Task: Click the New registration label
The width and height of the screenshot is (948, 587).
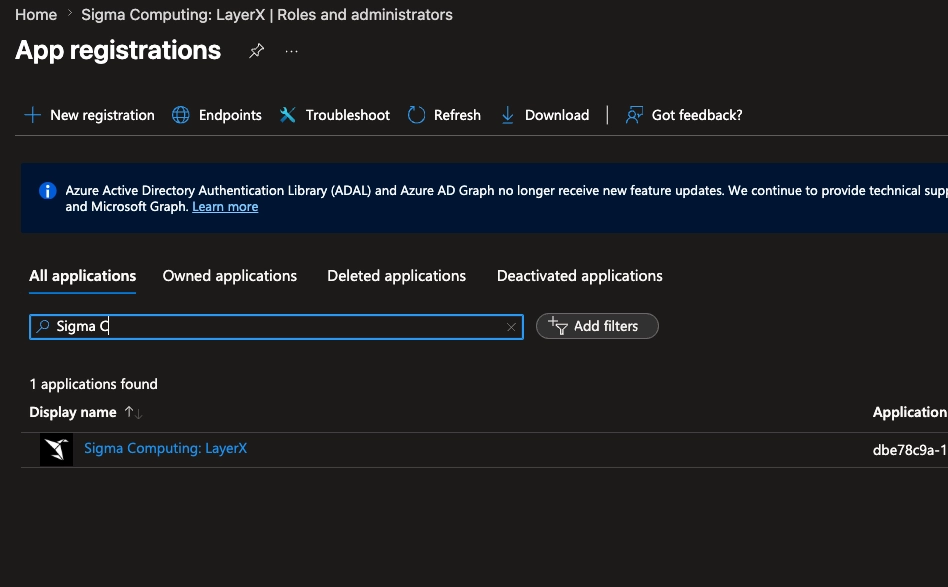Action: [x=102, y=115]
